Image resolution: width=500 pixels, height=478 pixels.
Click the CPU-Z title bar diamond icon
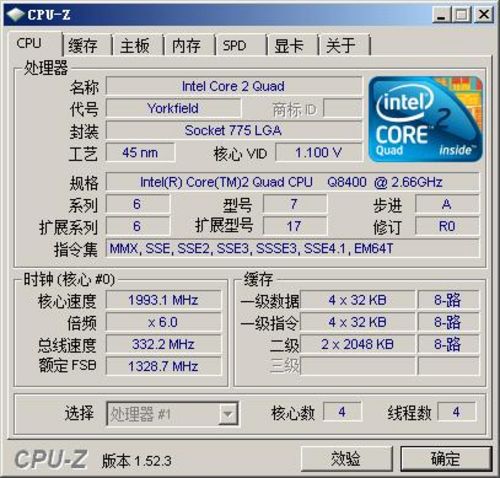[x=15, y=14]
